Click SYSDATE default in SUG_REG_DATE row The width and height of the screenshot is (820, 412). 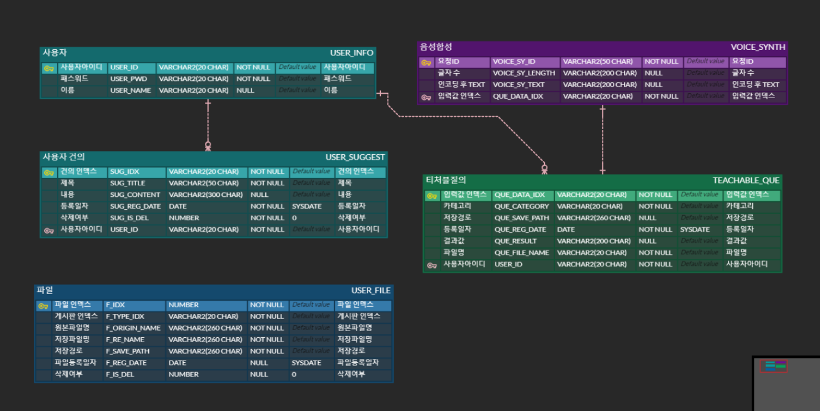[307, 207]
